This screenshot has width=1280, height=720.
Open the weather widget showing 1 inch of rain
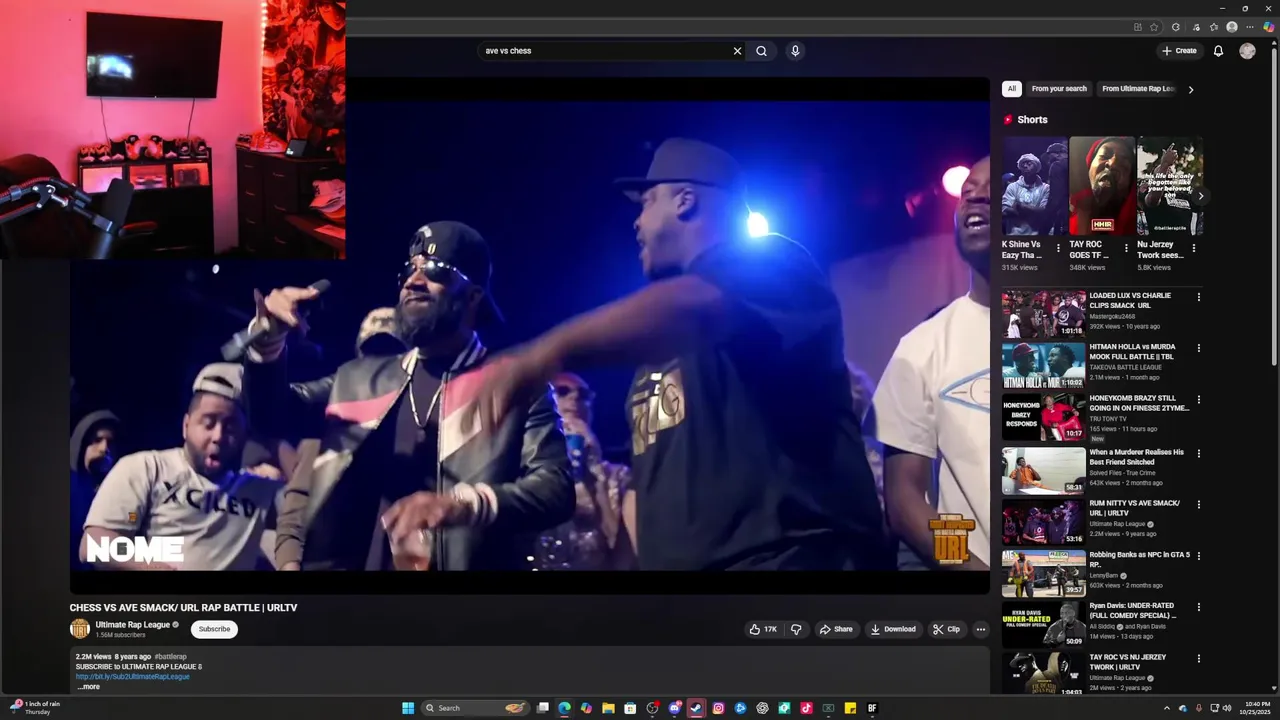point(35,708)
